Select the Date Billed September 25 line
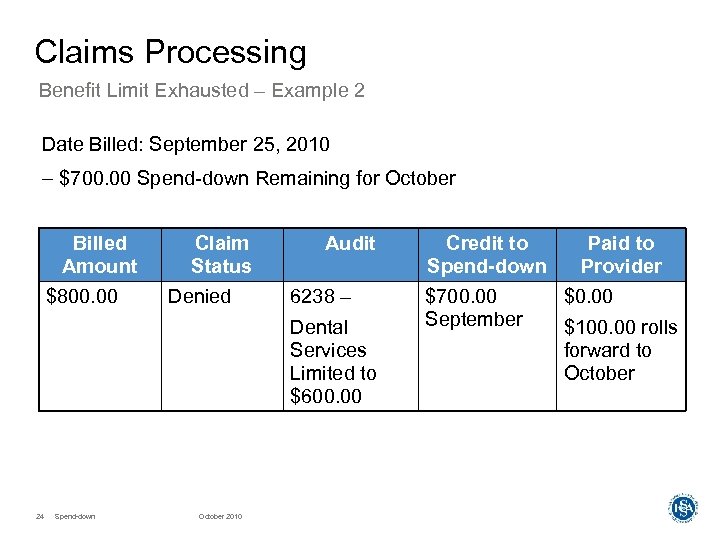 [185, 145]
